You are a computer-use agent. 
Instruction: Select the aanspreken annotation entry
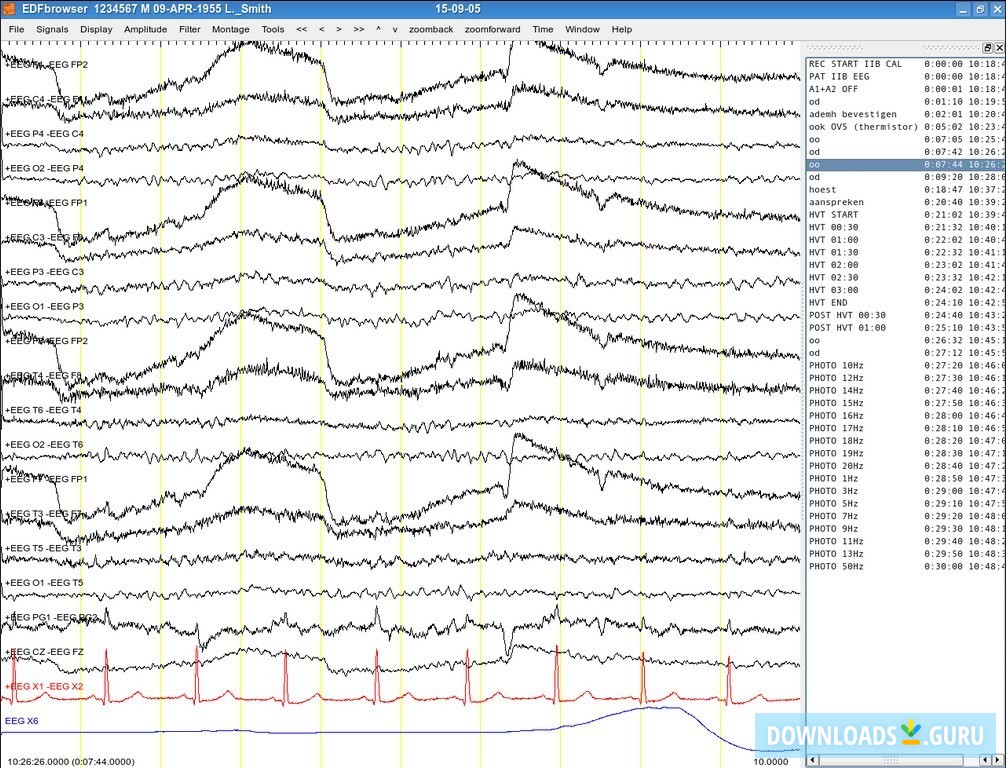[836, 202]
